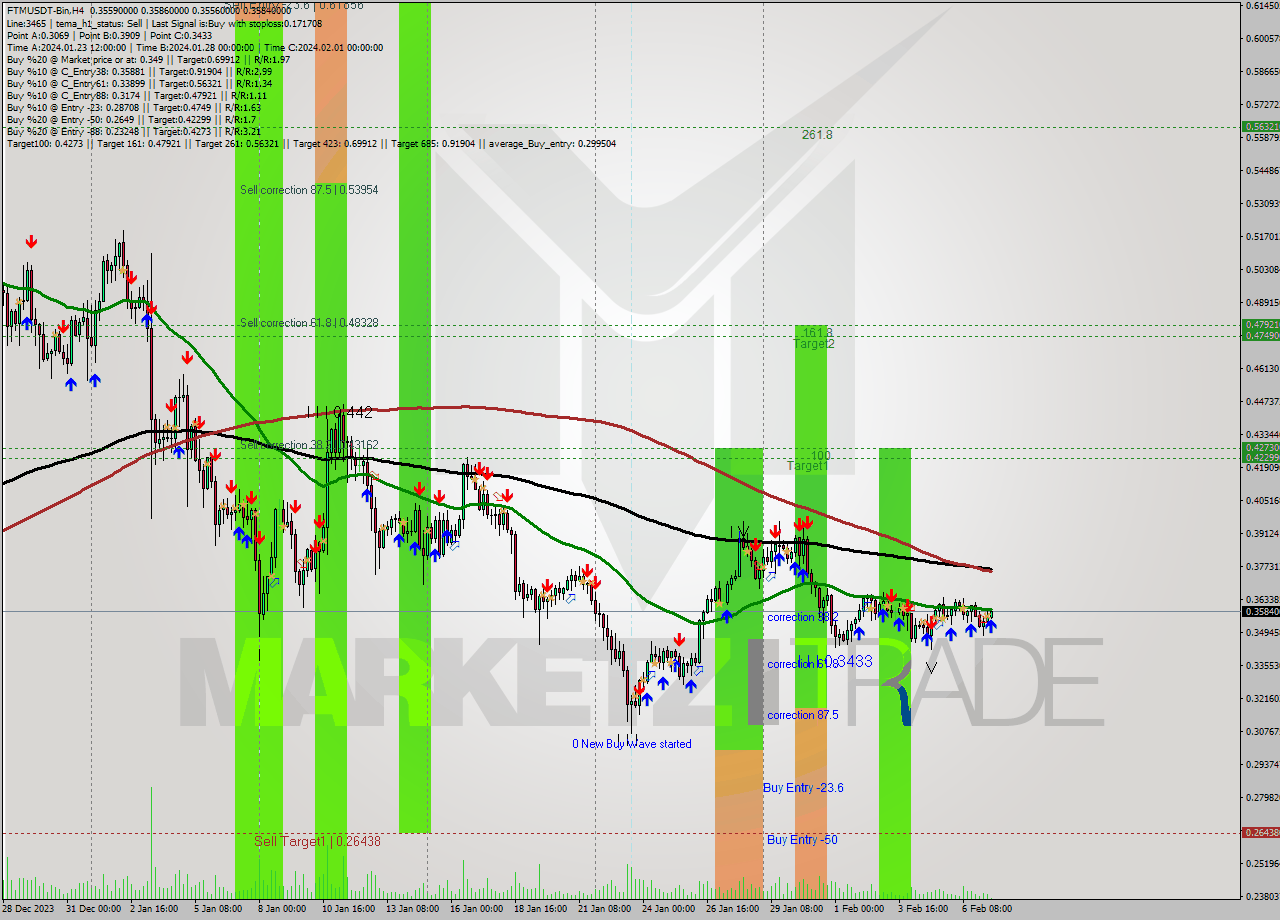
Task: Click the 0.40516 price axis value
Action: [x=1262, y=501]
